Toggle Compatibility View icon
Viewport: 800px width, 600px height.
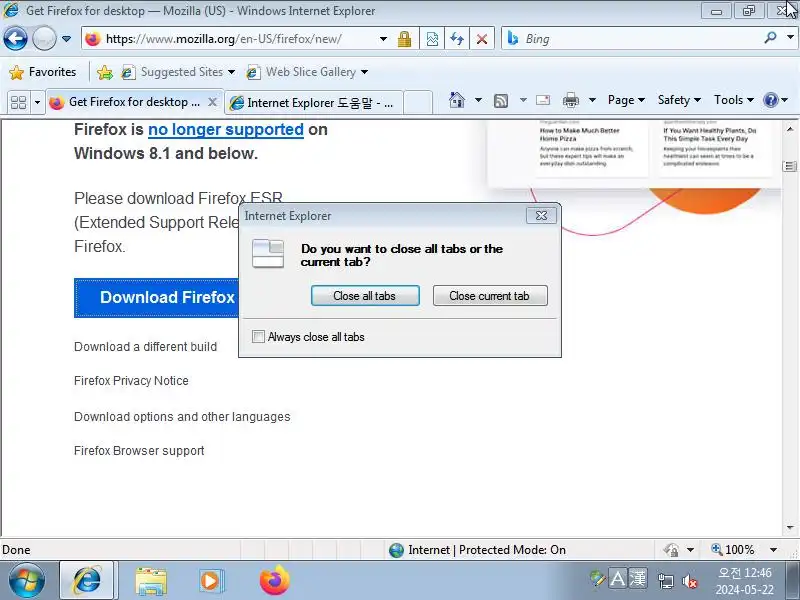[432, 39]
